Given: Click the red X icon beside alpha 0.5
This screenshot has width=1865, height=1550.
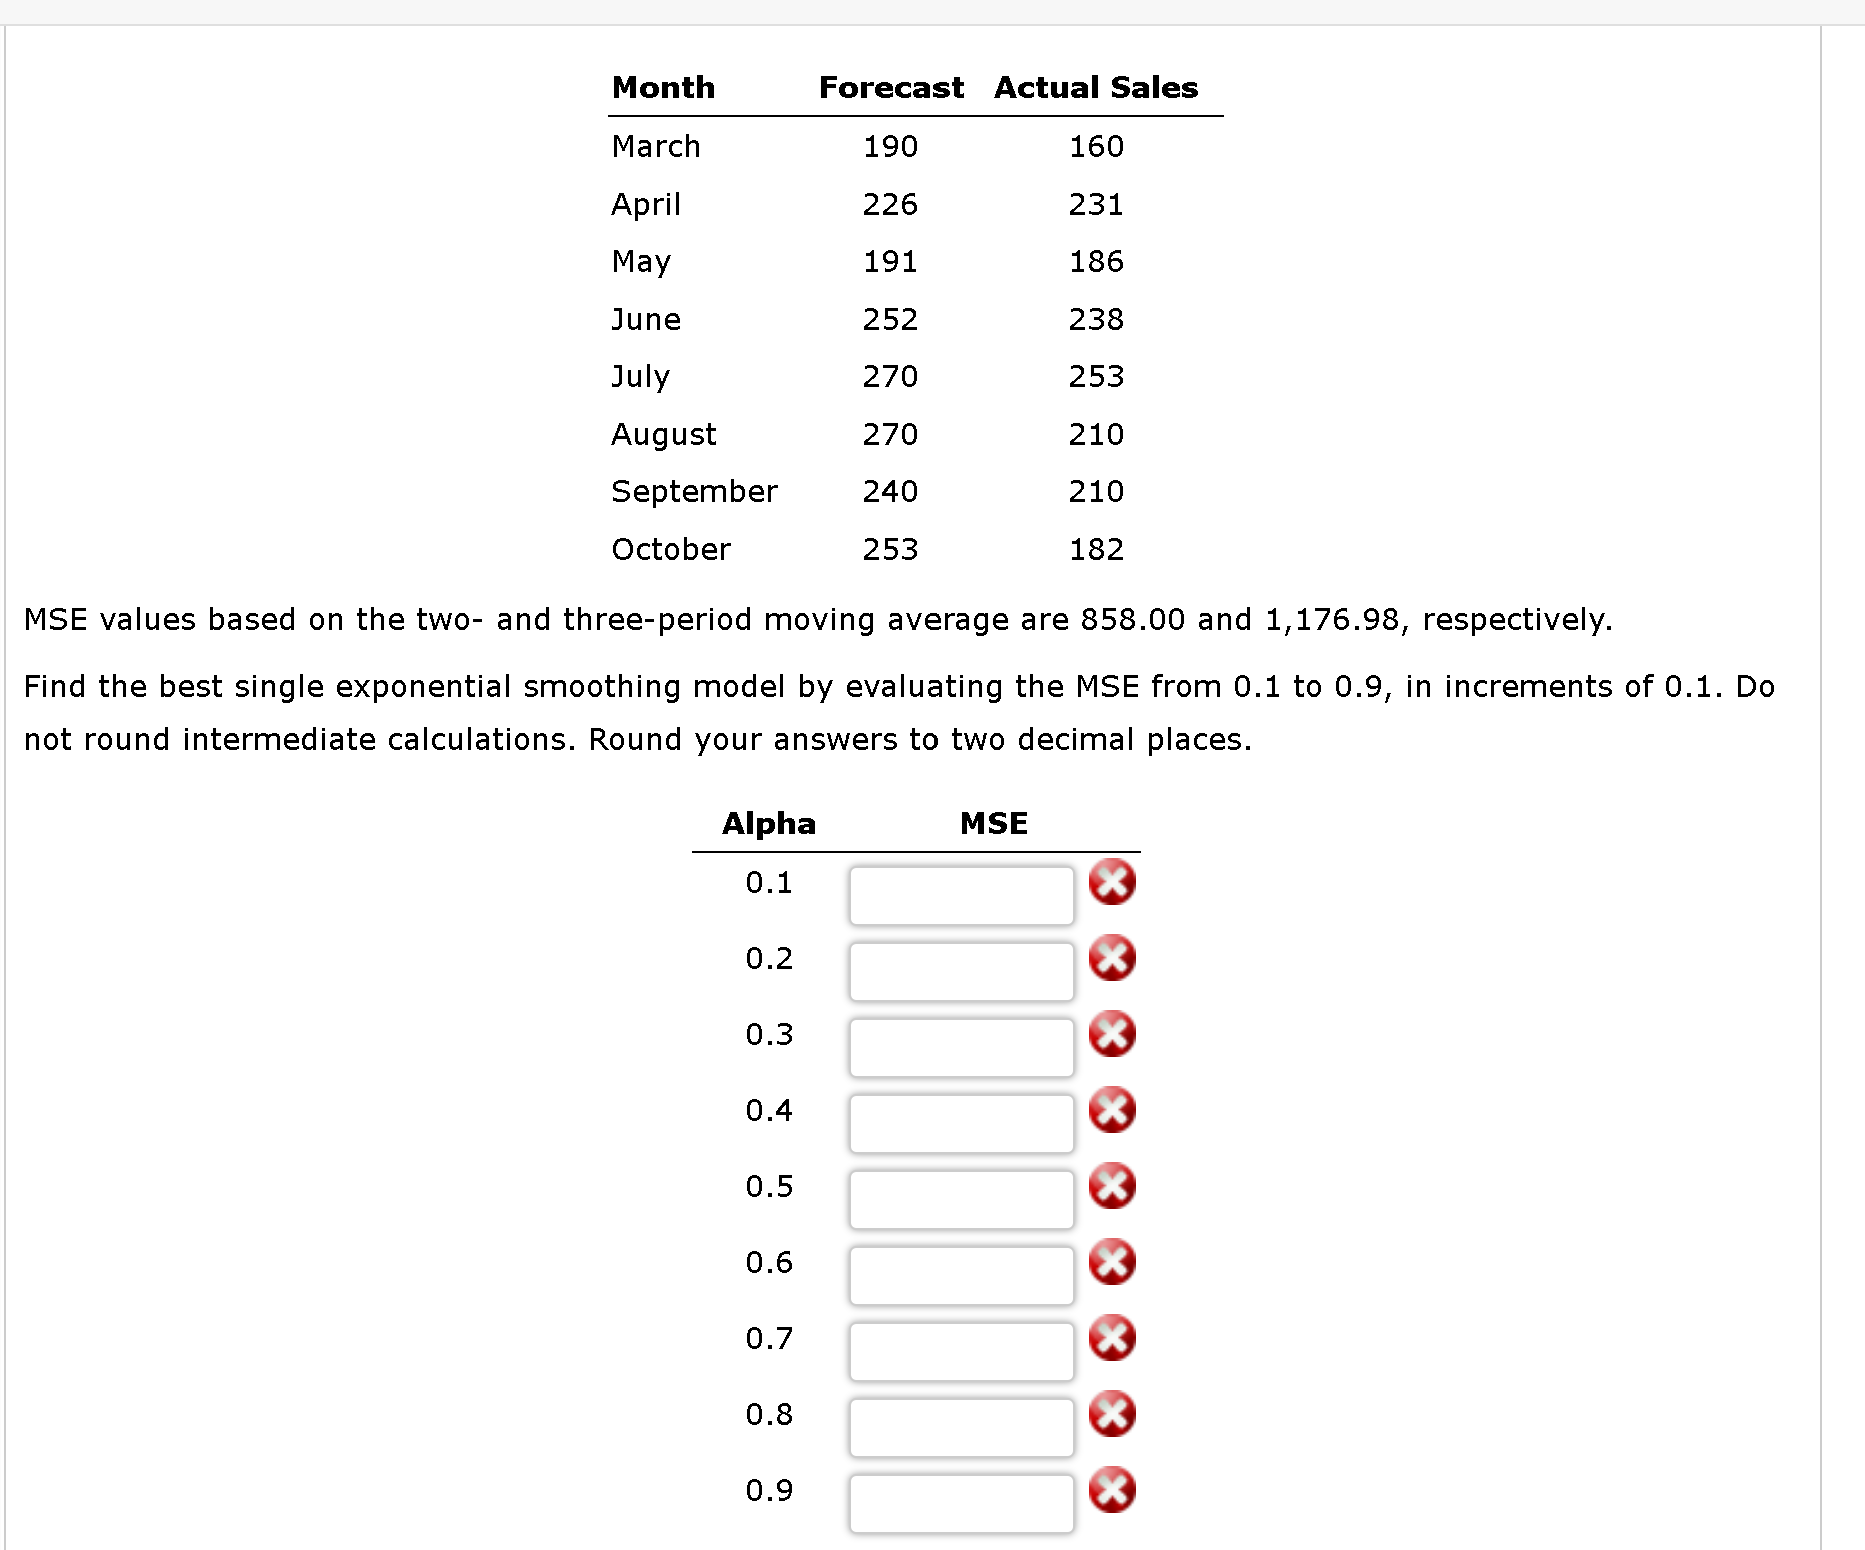Looking at the screenshot, I should (x=1113, y=1186).
